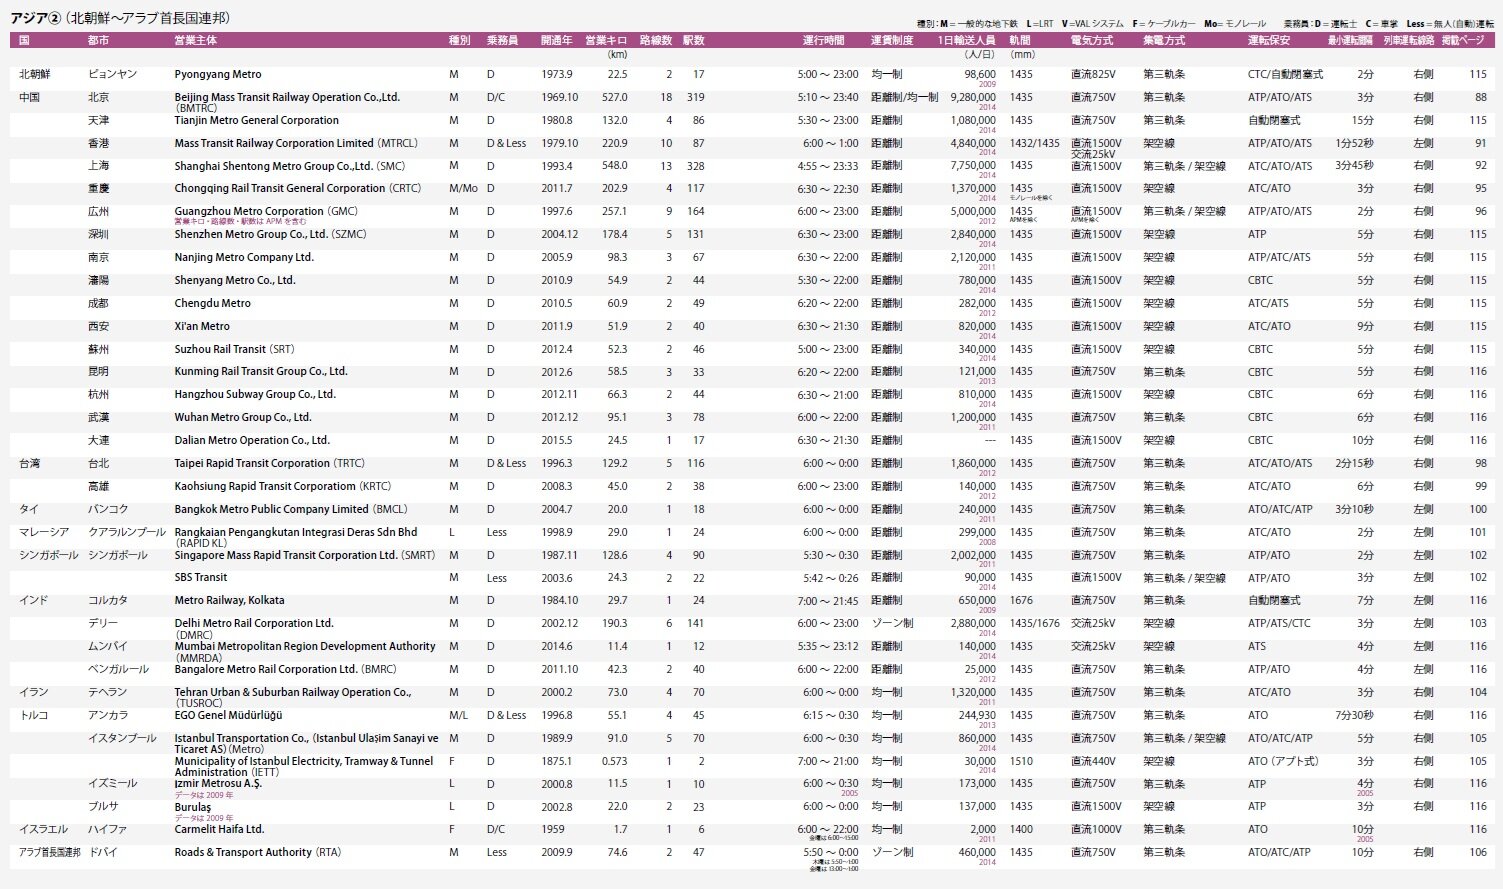Select 'Municipality of Istanbul Electricity, Tramway & Tunnel'
The height and width of the screenshot is (889, 1503).
(304, 762)
